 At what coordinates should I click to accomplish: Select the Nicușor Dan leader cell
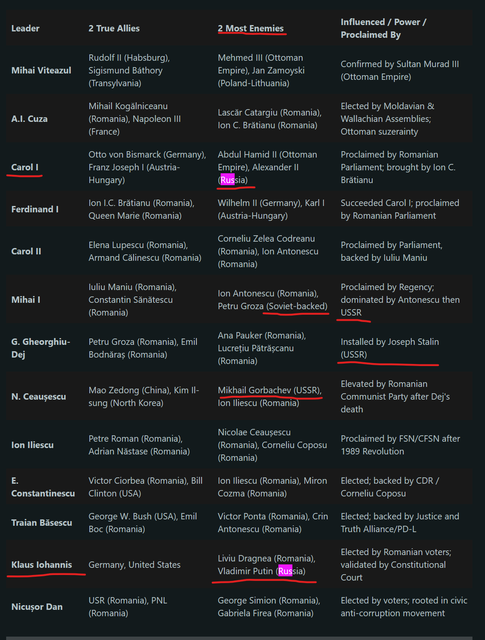pyautogui.click(x=37, y=607)
